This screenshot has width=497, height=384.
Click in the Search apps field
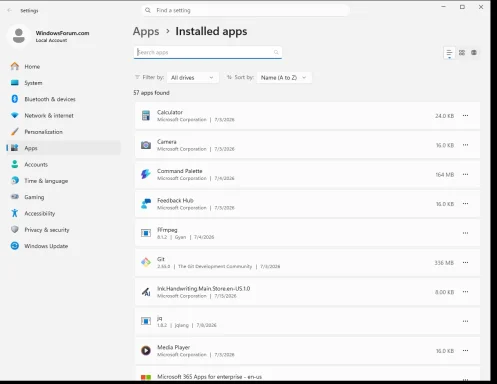(x=208, y=52)
